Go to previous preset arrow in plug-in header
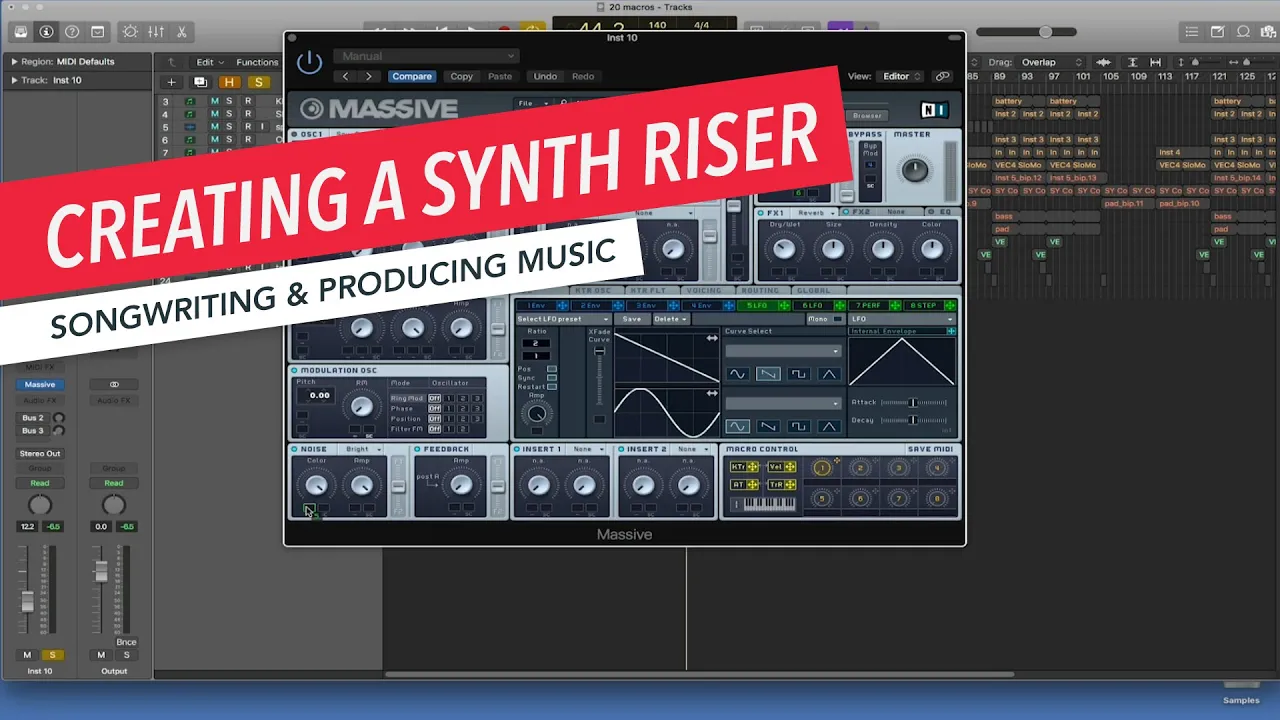The image size is (1280, 720). tap(346, 76)
